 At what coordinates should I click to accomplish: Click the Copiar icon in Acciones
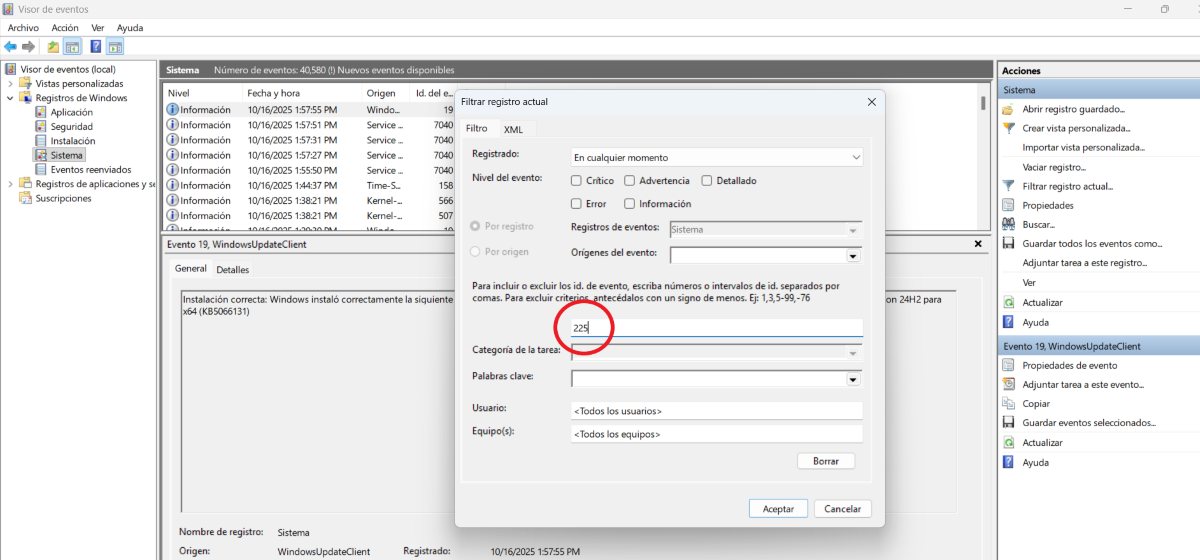click(x=1009, y=404)
